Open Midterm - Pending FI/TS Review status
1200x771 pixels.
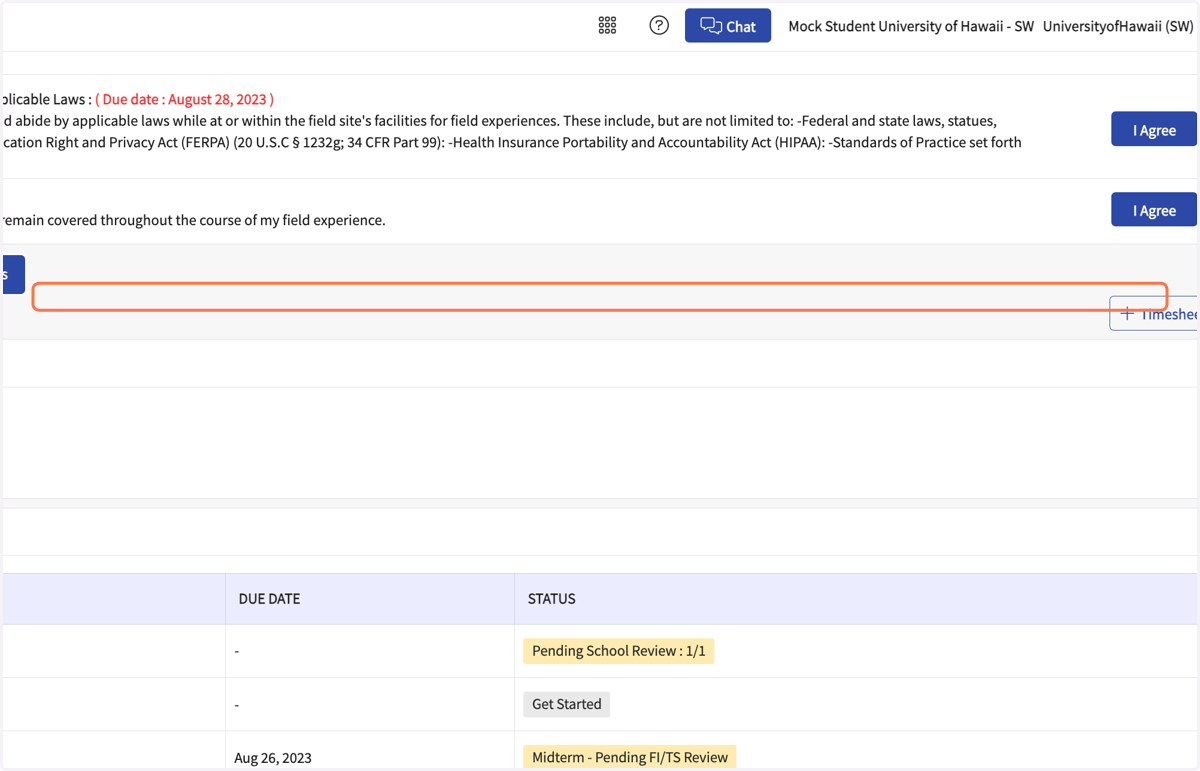629,757
